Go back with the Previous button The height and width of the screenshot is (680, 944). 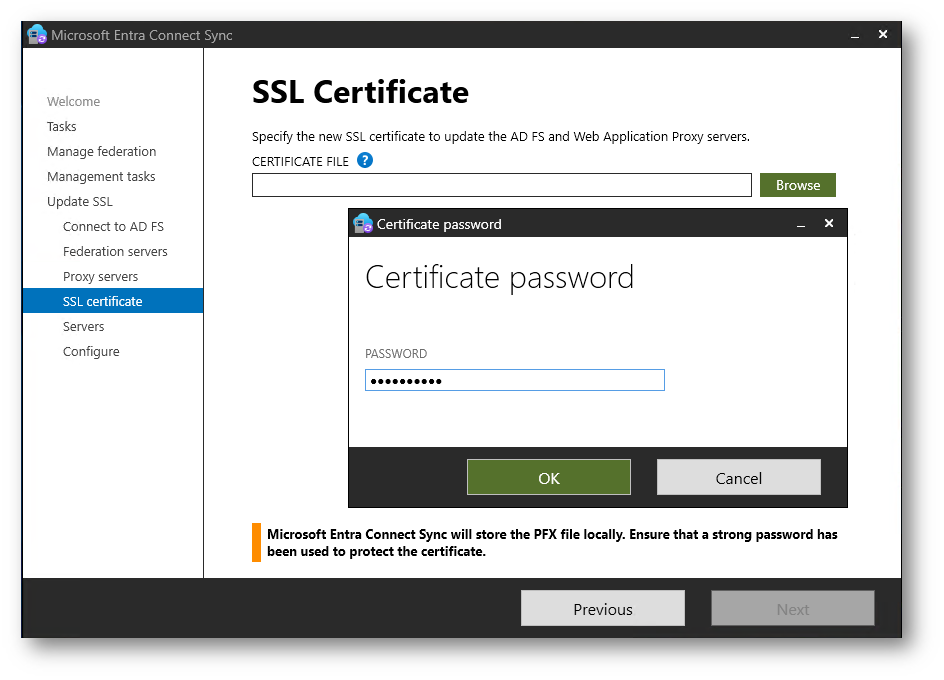(x=603, y=608)
